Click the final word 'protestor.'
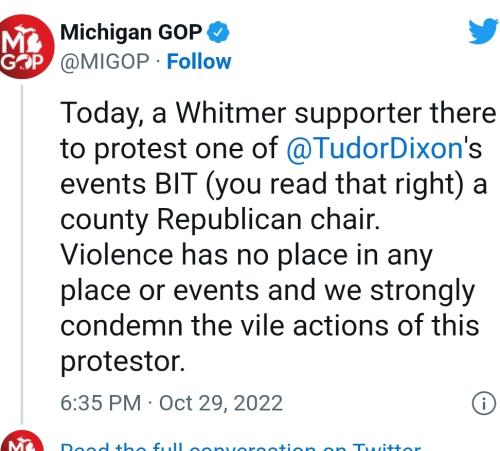Screen dimensions: 500x451 123,362
